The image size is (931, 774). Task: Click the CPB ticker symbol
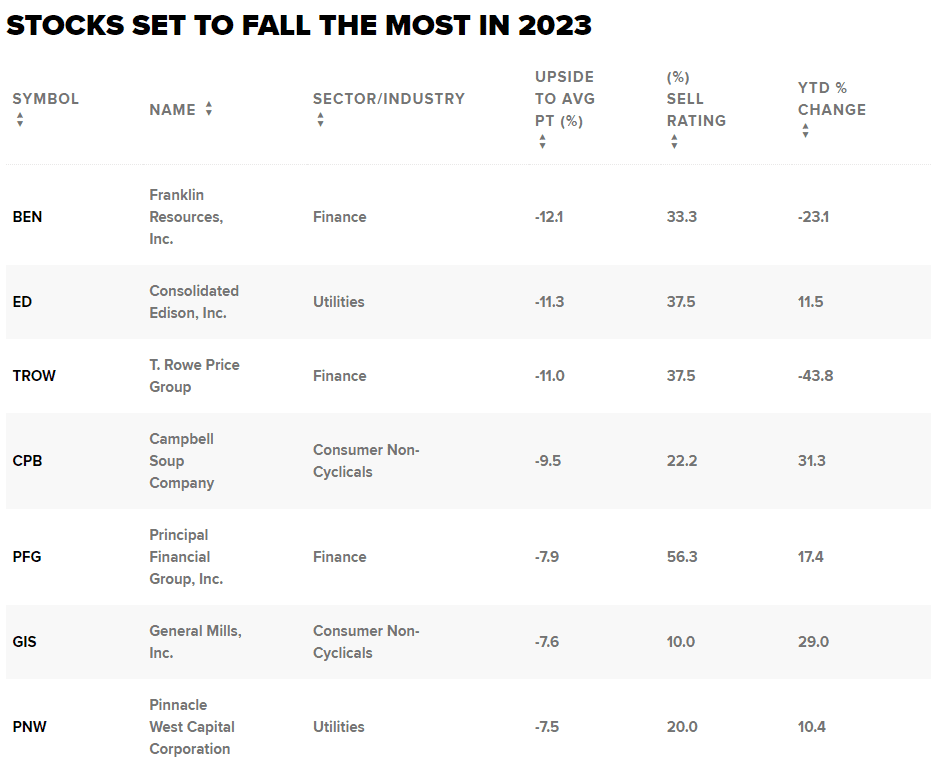pos(27,461)
